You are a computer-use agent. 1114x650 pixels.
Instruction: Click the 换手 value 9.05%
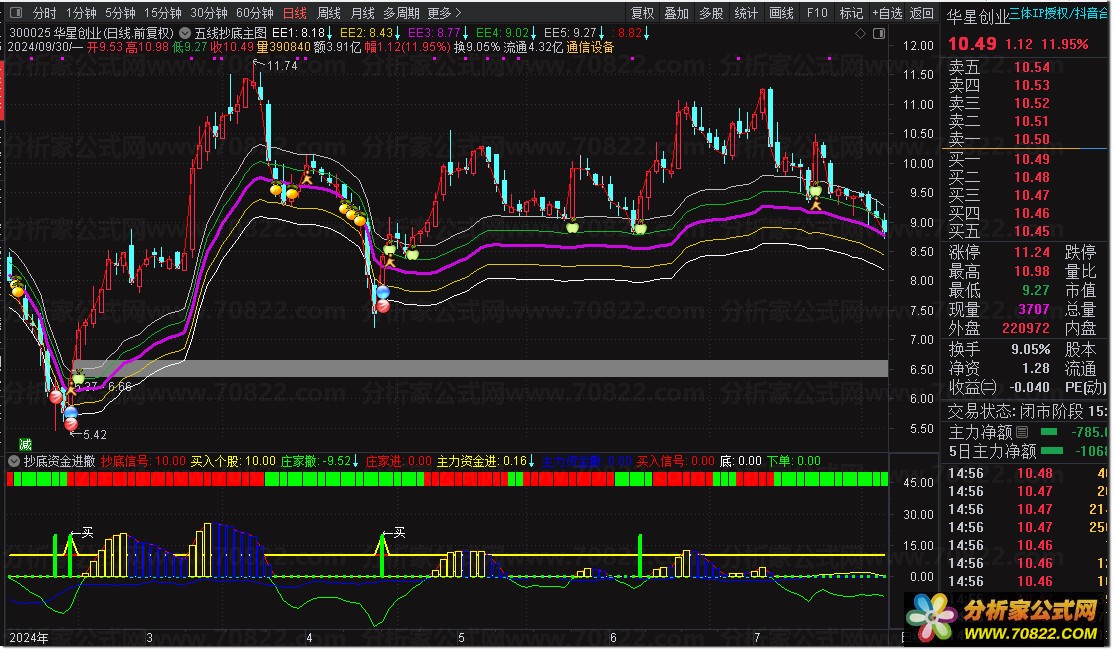[x=1031, y=350]
